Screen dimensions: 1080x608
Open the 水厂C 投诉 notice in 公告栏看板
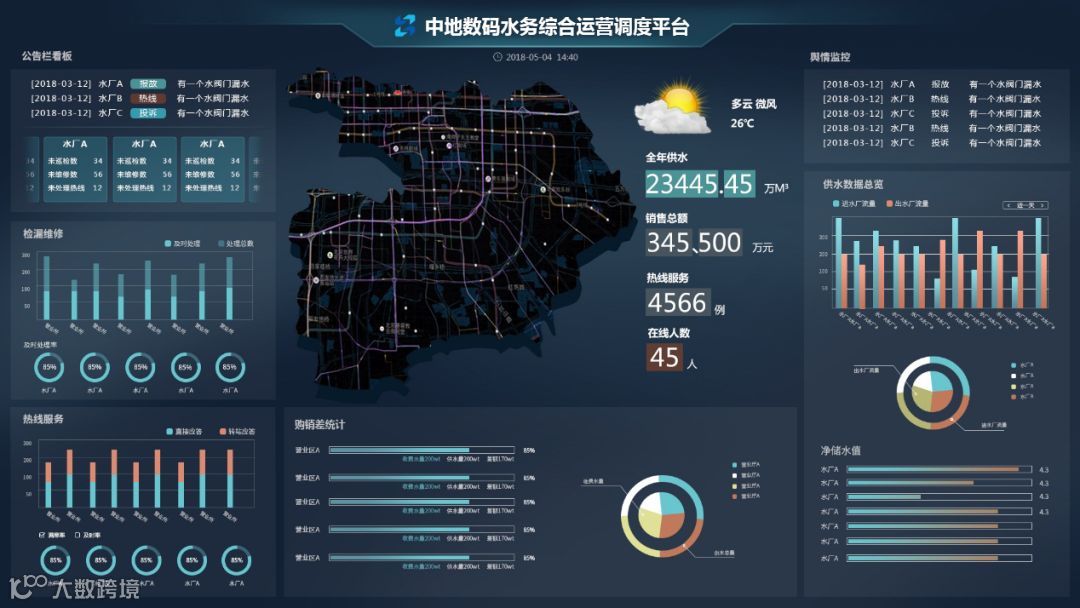tap(140, 113)
